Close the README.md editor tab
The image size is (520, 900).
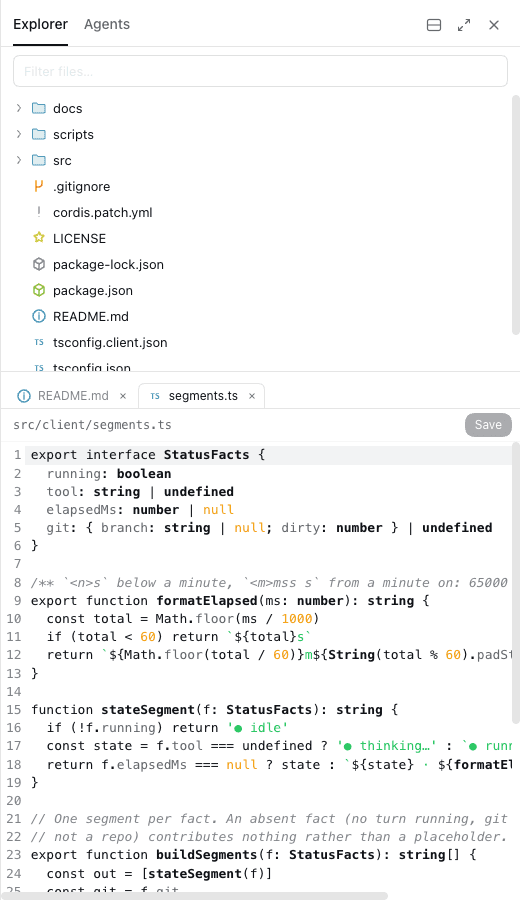click(x=123, y=396)
